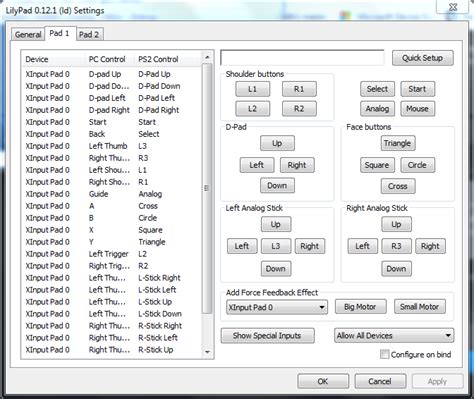Select the Y to Triangle binding row
Image resolution: width=474 pixels, height=399 pixels.
(x=112, y=242)
